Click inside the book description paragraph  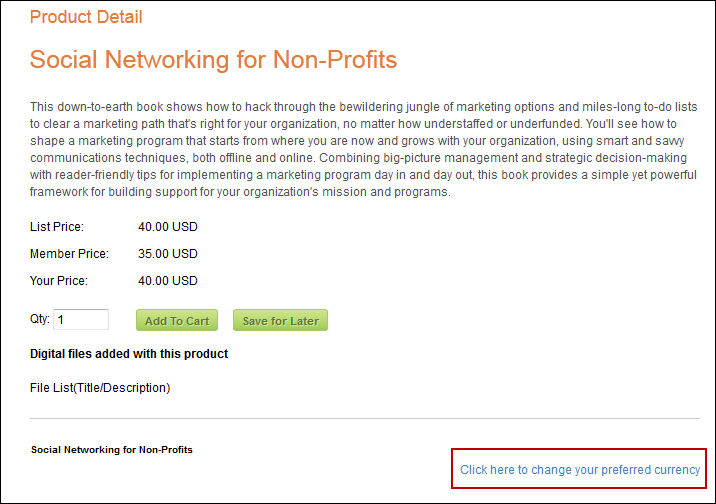[360, 150]
